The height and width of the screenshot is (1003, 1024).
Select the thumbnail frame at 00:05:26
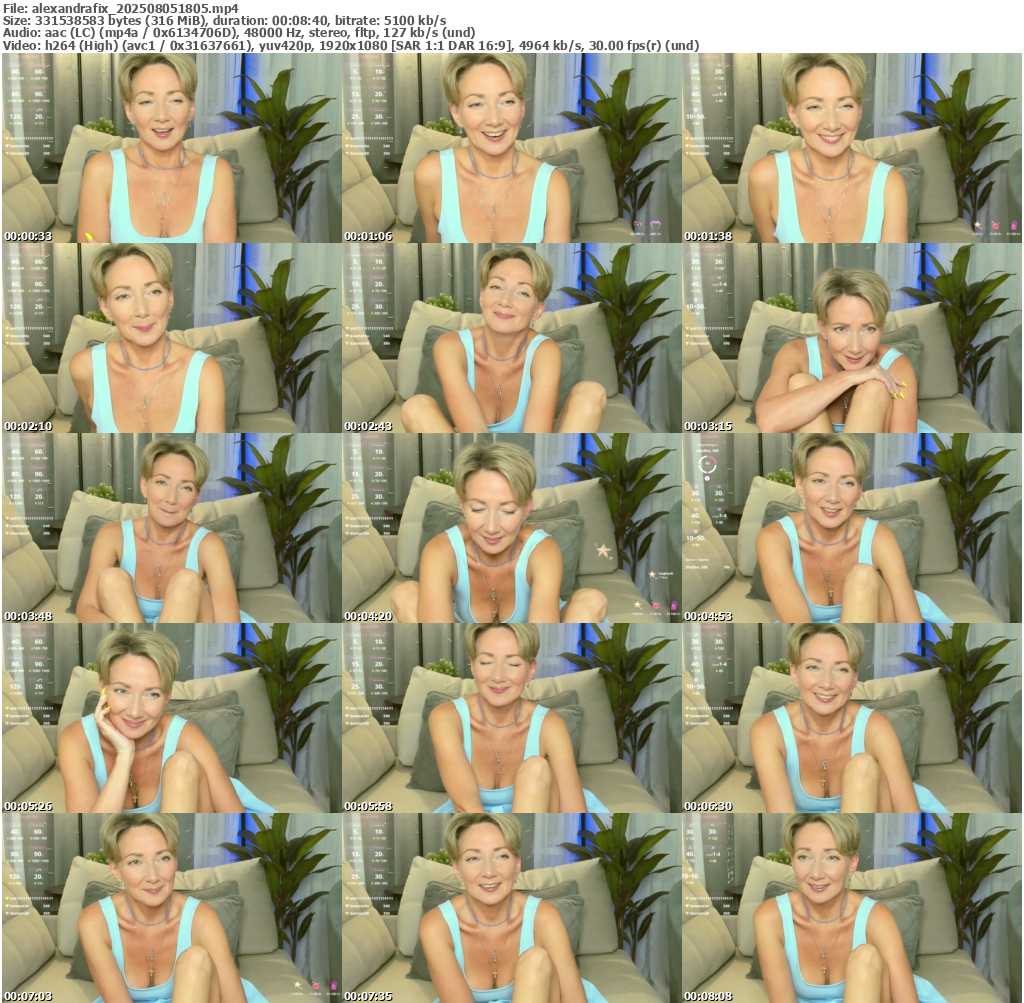[172, 718]
